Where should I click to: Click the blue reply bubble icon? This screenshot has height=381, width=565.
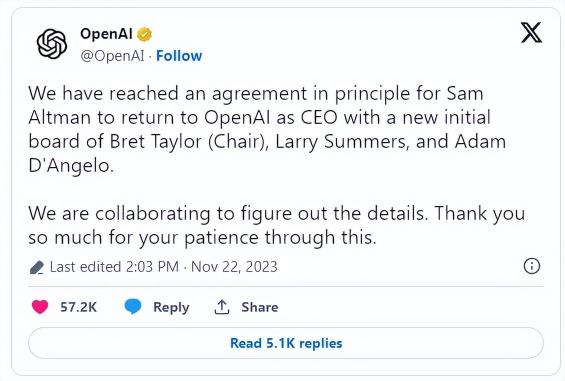coord(133,306)
